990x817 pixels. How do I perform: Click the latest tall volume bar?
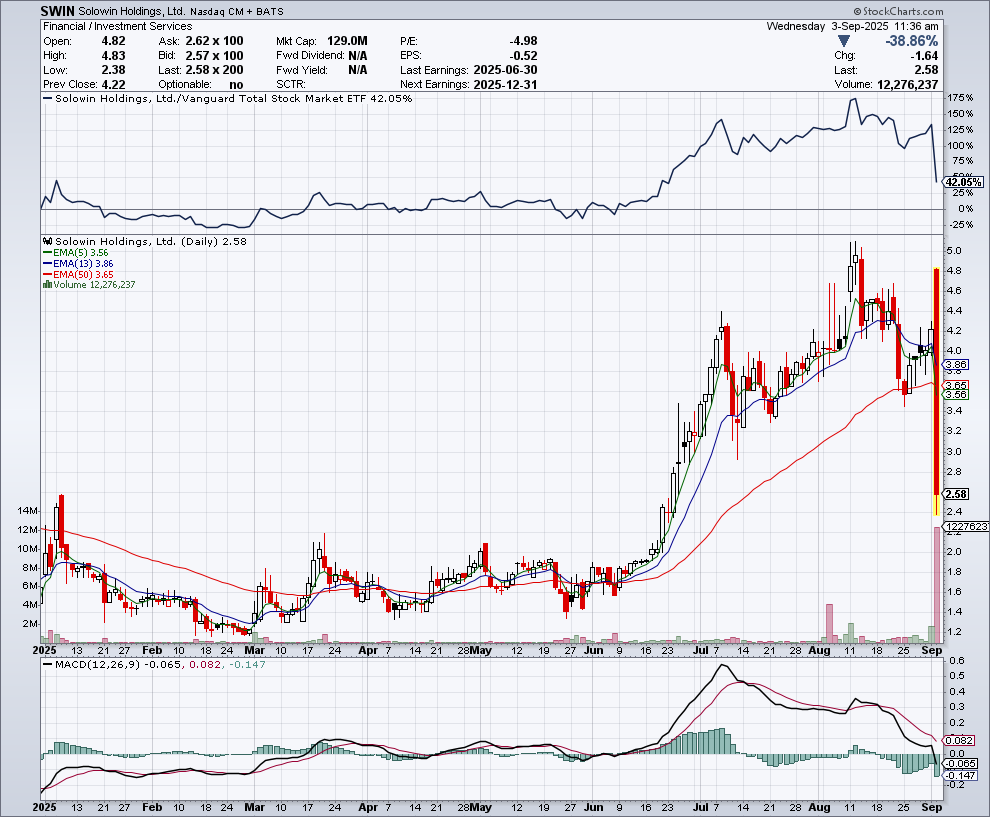(x=937, y=585)
